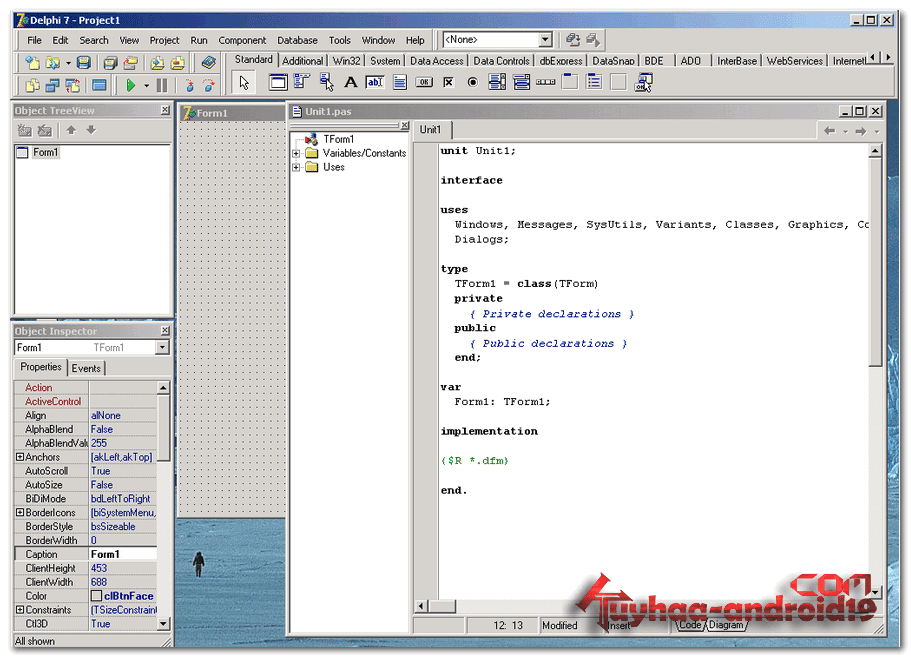Image resolution: width=911 pixels, height=658 pixels.
Task: Select Form1 in Object TreeView
Action: [x=45, y=152]
